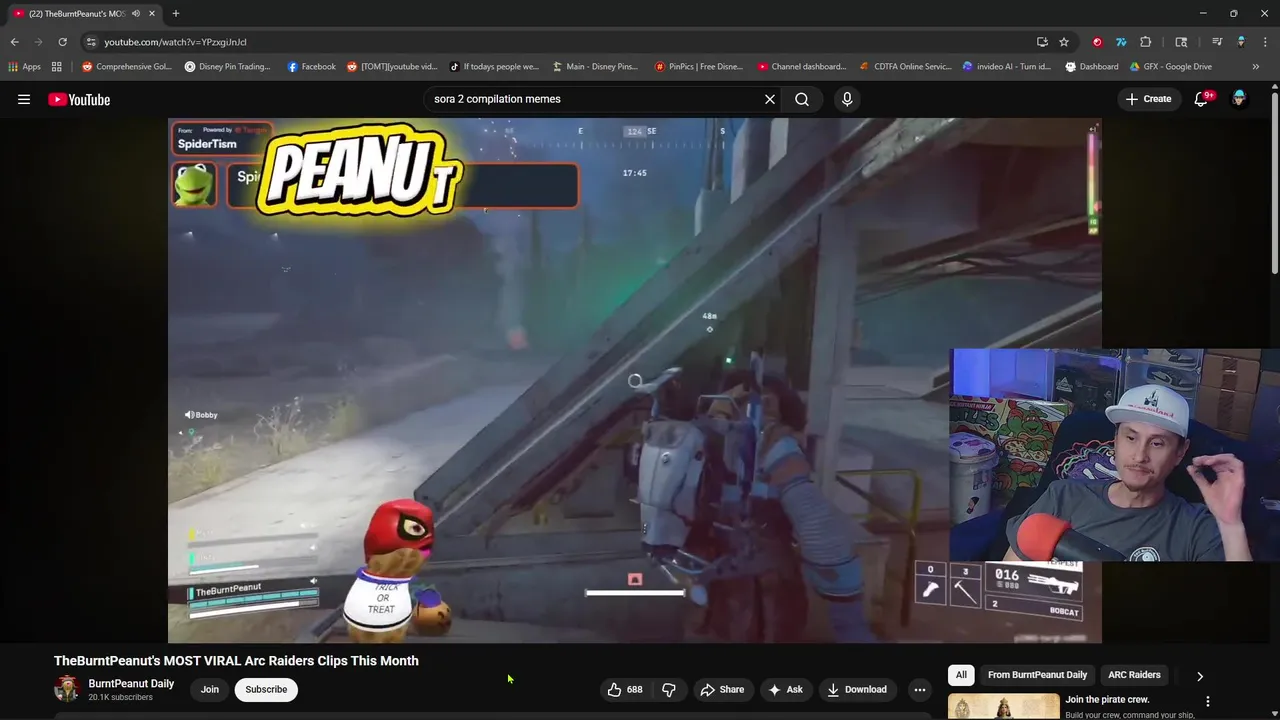Clear the search box with the X
The width and height of the screenshot is (1280, 720).
(770, 99)
